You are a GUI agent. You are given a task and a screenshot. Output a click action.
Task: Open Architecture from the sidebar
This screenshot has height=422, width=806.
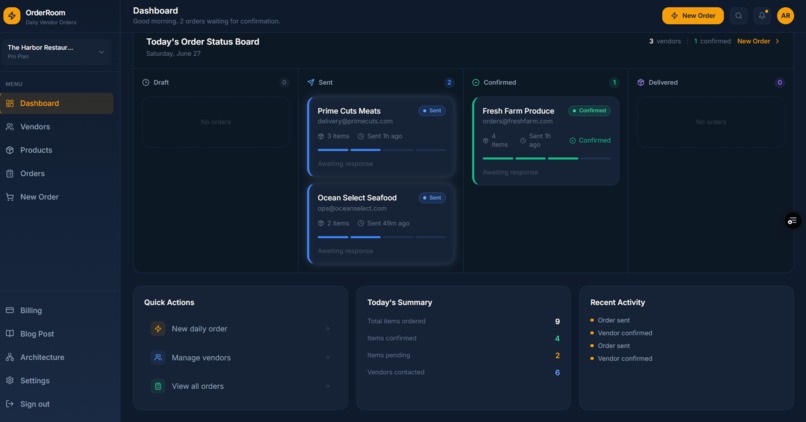57,357
